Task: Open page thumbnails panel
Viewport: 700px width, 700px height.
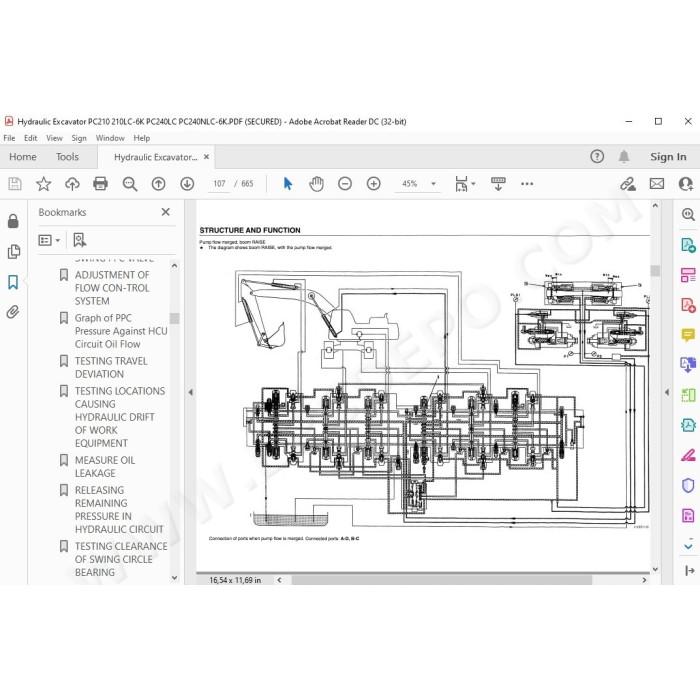Action: tap(14, 251)
